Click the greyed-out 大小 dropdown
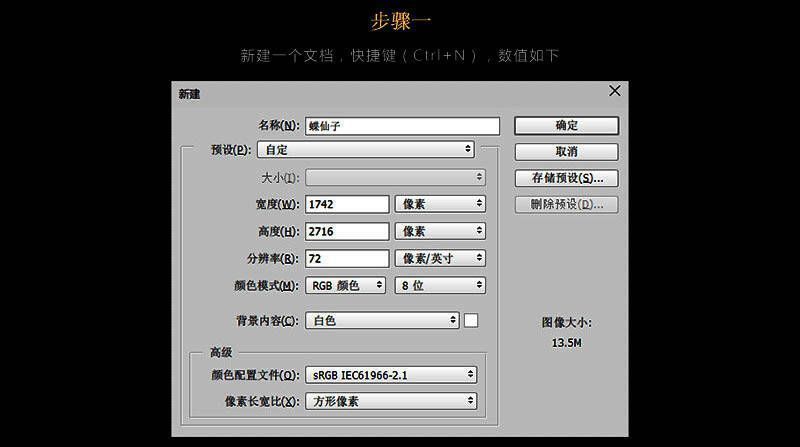 pyautogui.click(x=395, y=177)
